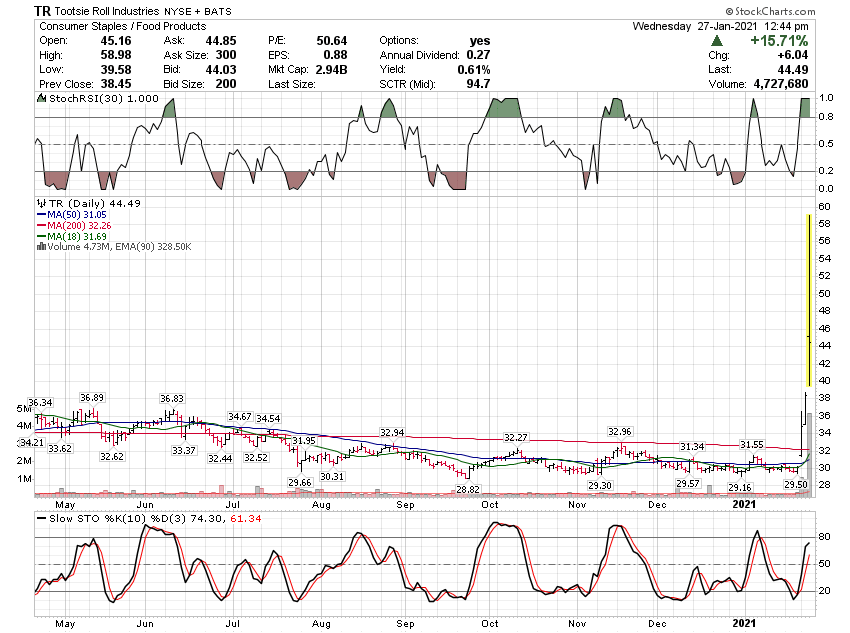
Task: Click the 31.55 price label
Action: coord(752,444)
